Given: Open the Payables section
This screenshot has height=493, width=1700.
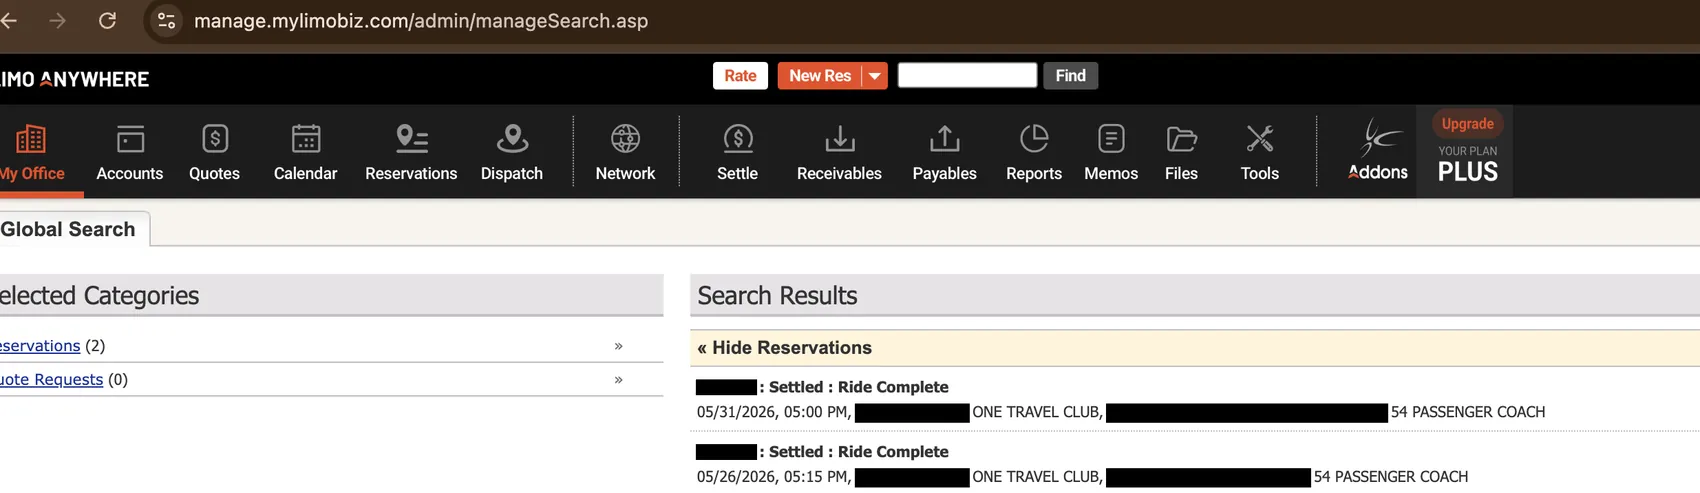Looking at the screenshot, I should 944,152.
